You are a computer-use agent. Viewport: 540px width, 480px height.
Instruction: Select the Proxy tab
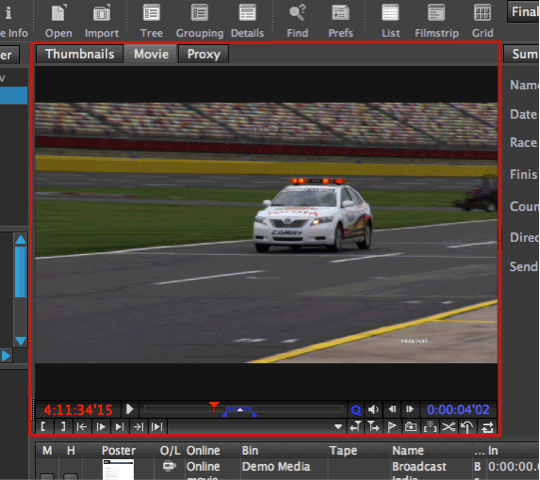(x=204, y=54)
